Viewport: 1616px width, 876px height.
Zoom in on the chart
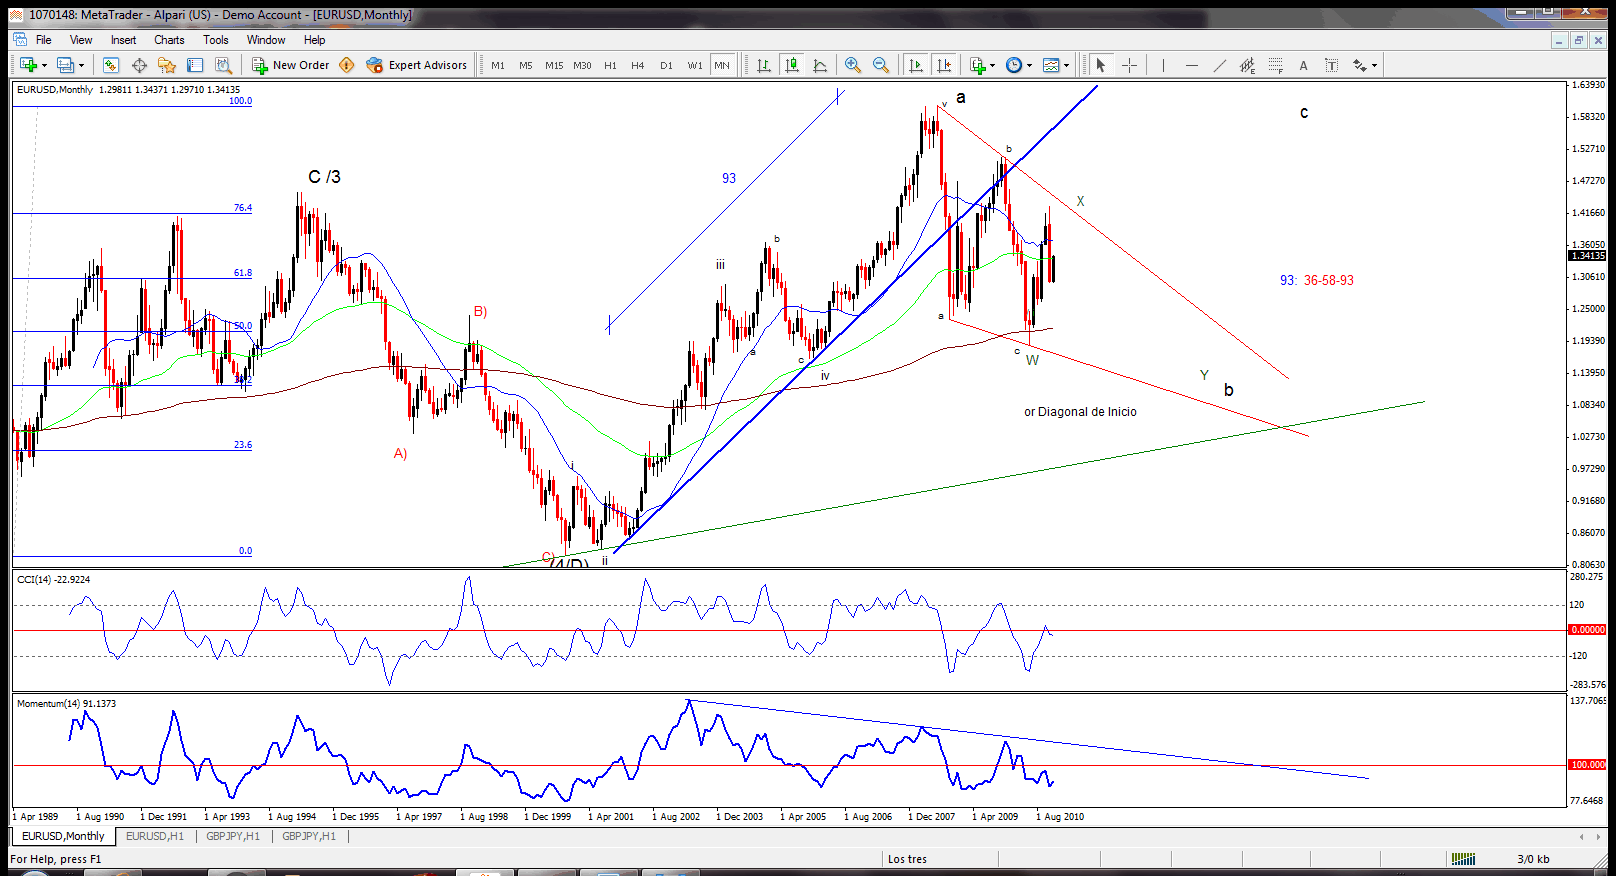pos(852,65)
